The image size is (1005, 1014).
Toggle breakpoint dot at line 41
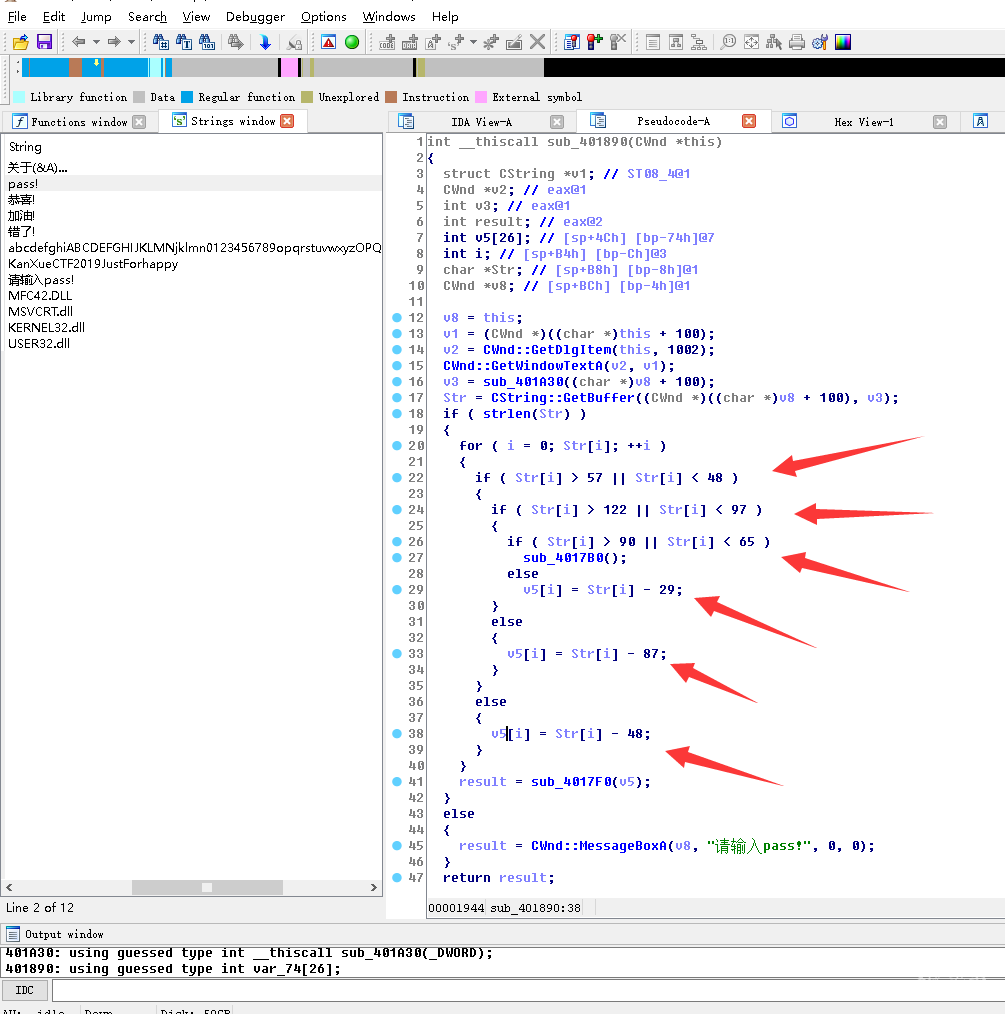click(398, 782)
